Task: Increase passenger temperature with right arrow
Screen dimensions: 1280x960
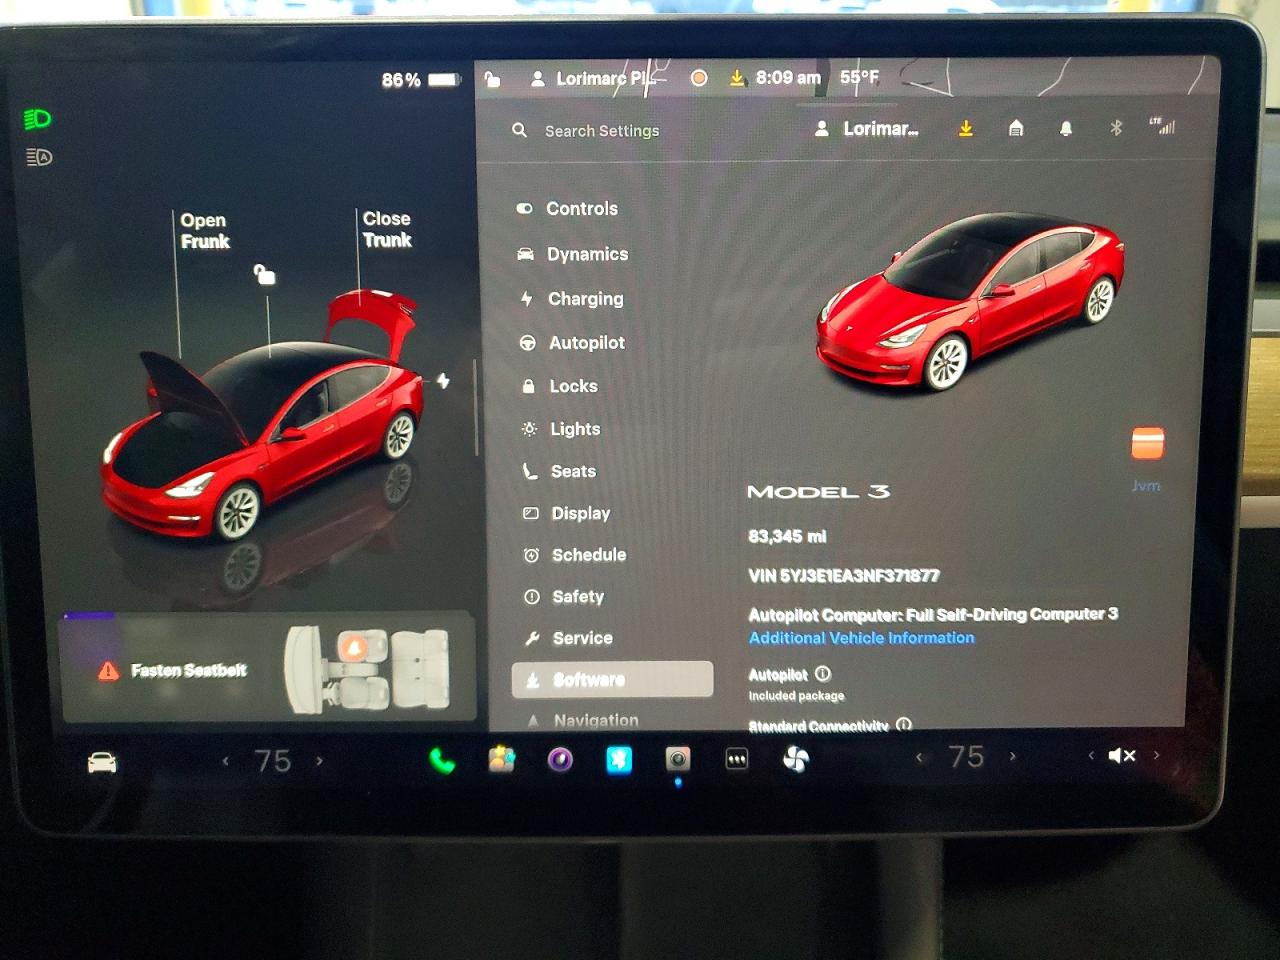Action: pyautogui.click(x=1012, y=757)
